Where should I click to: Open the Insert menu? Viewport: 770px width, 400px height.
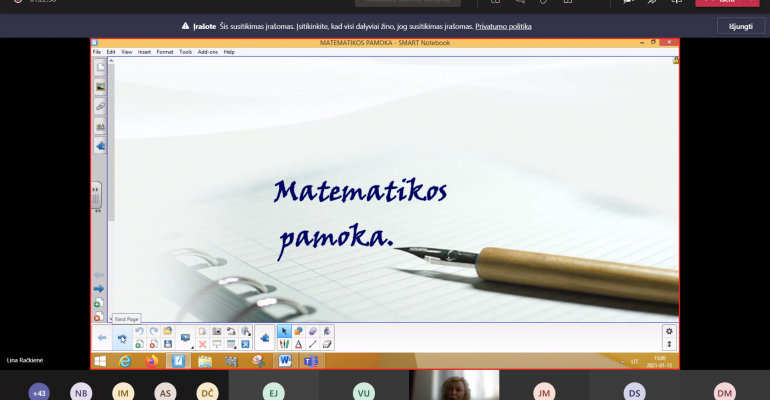click(x=144, y=52)
